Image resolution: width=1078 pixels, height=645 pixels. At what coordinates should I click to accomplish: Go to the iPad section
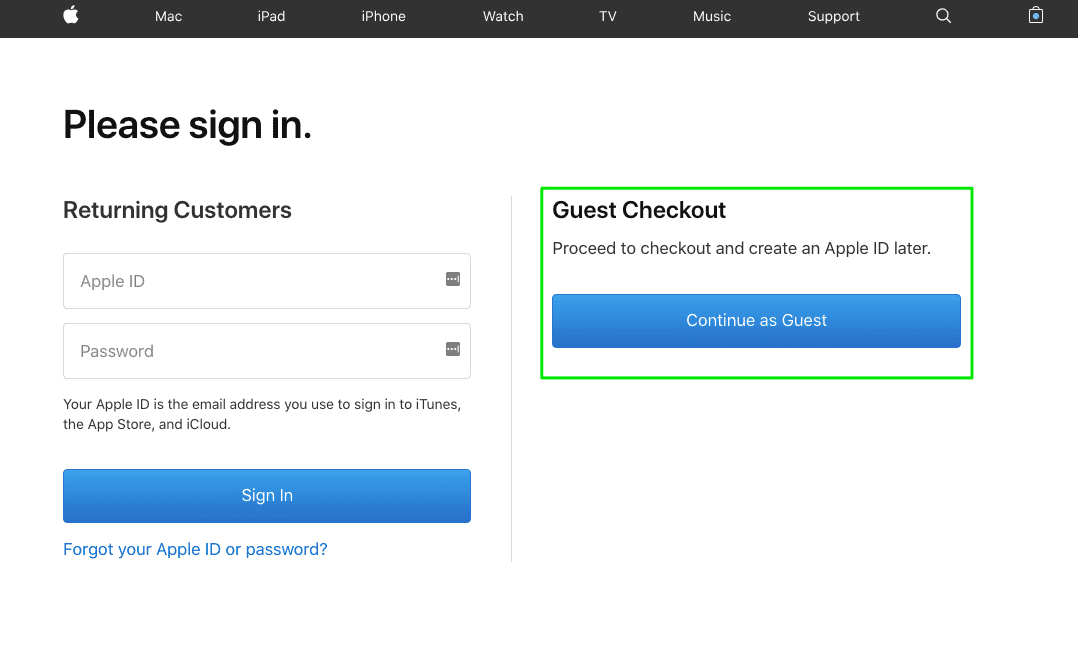click(271, 16)
